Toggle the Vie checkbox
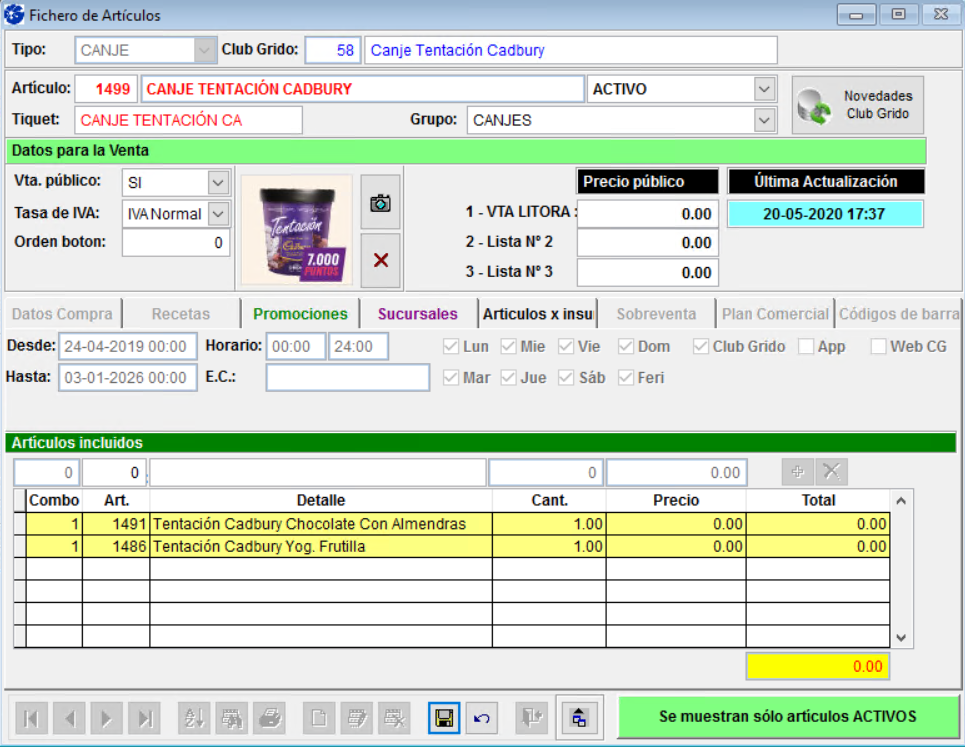965x747 pixels. pyautogui.click(x=566, y=346)
